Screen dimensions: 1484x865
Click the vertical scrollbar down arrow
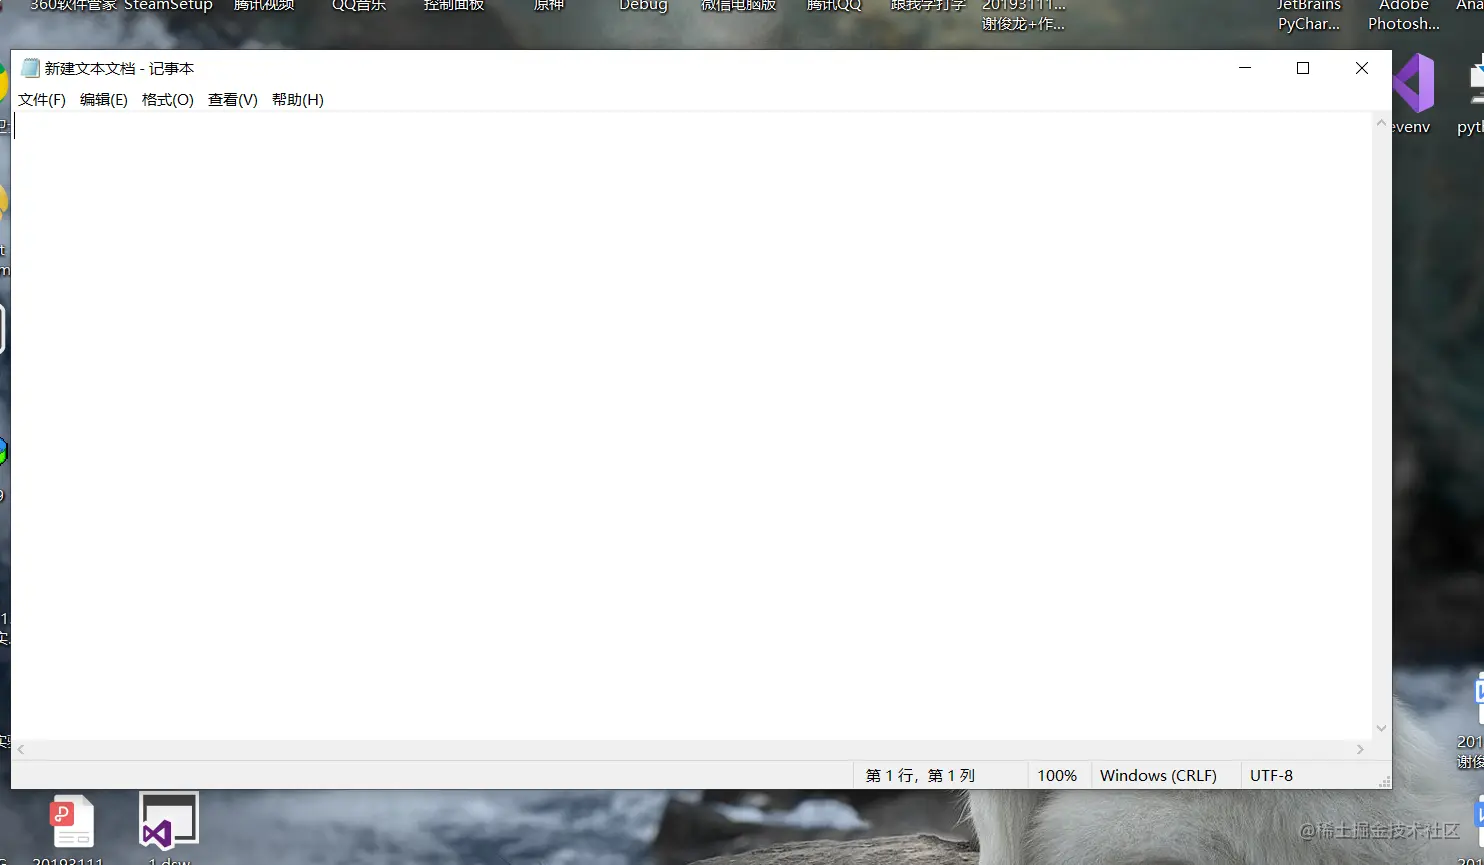pos(1381,729)
